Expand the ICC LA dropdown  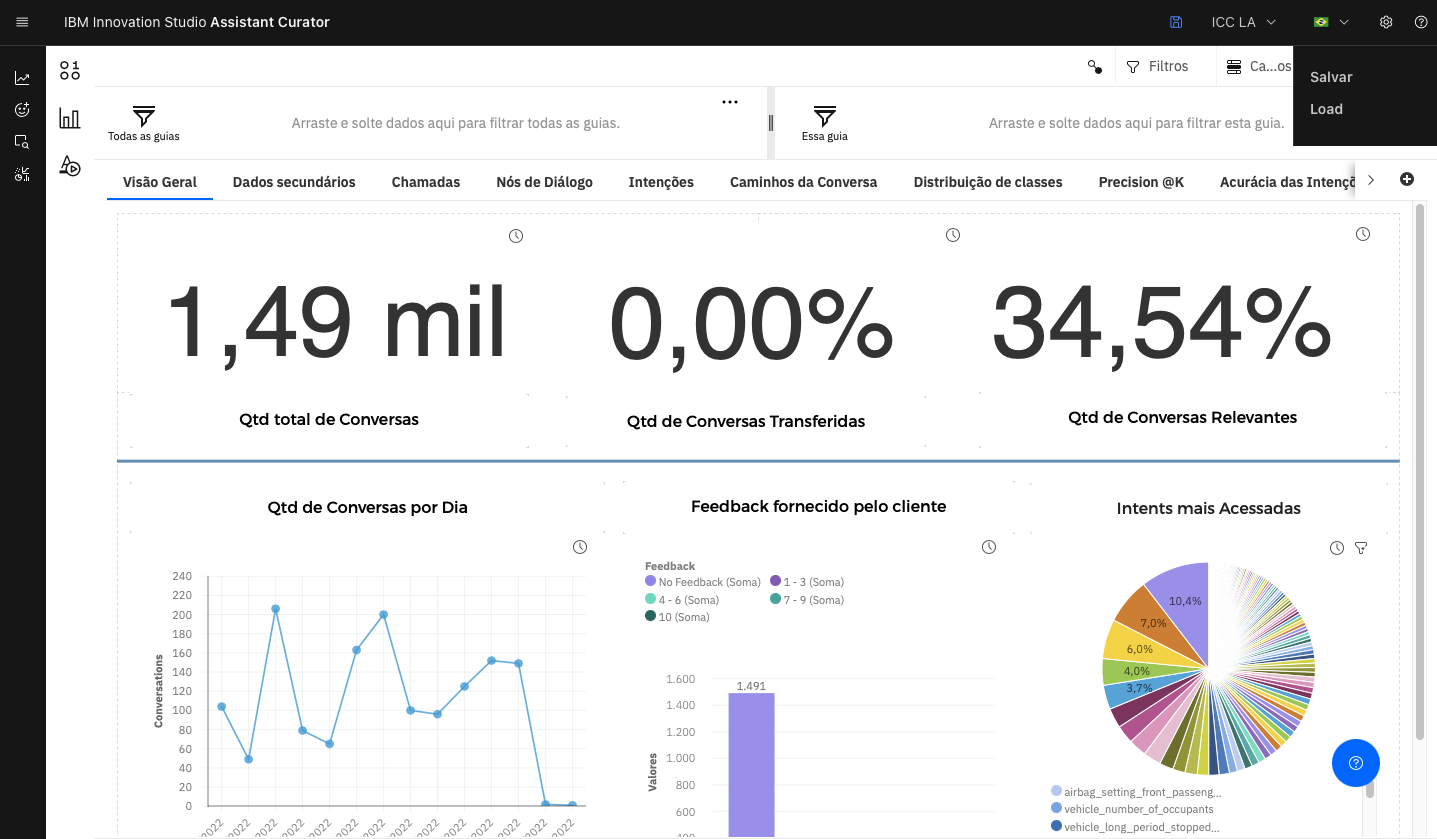point(1244,22)
